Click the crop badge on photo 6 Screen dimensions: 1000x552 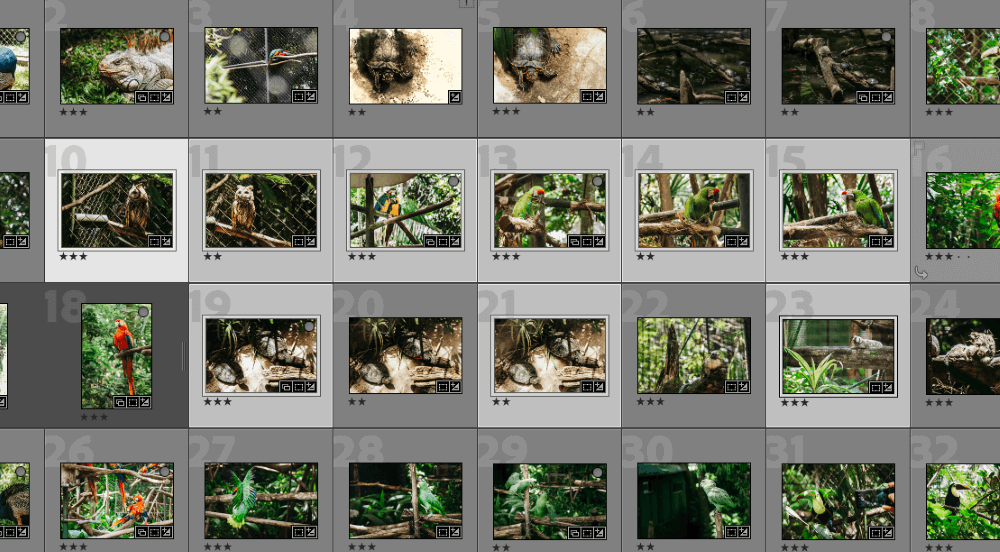point(731,98)
